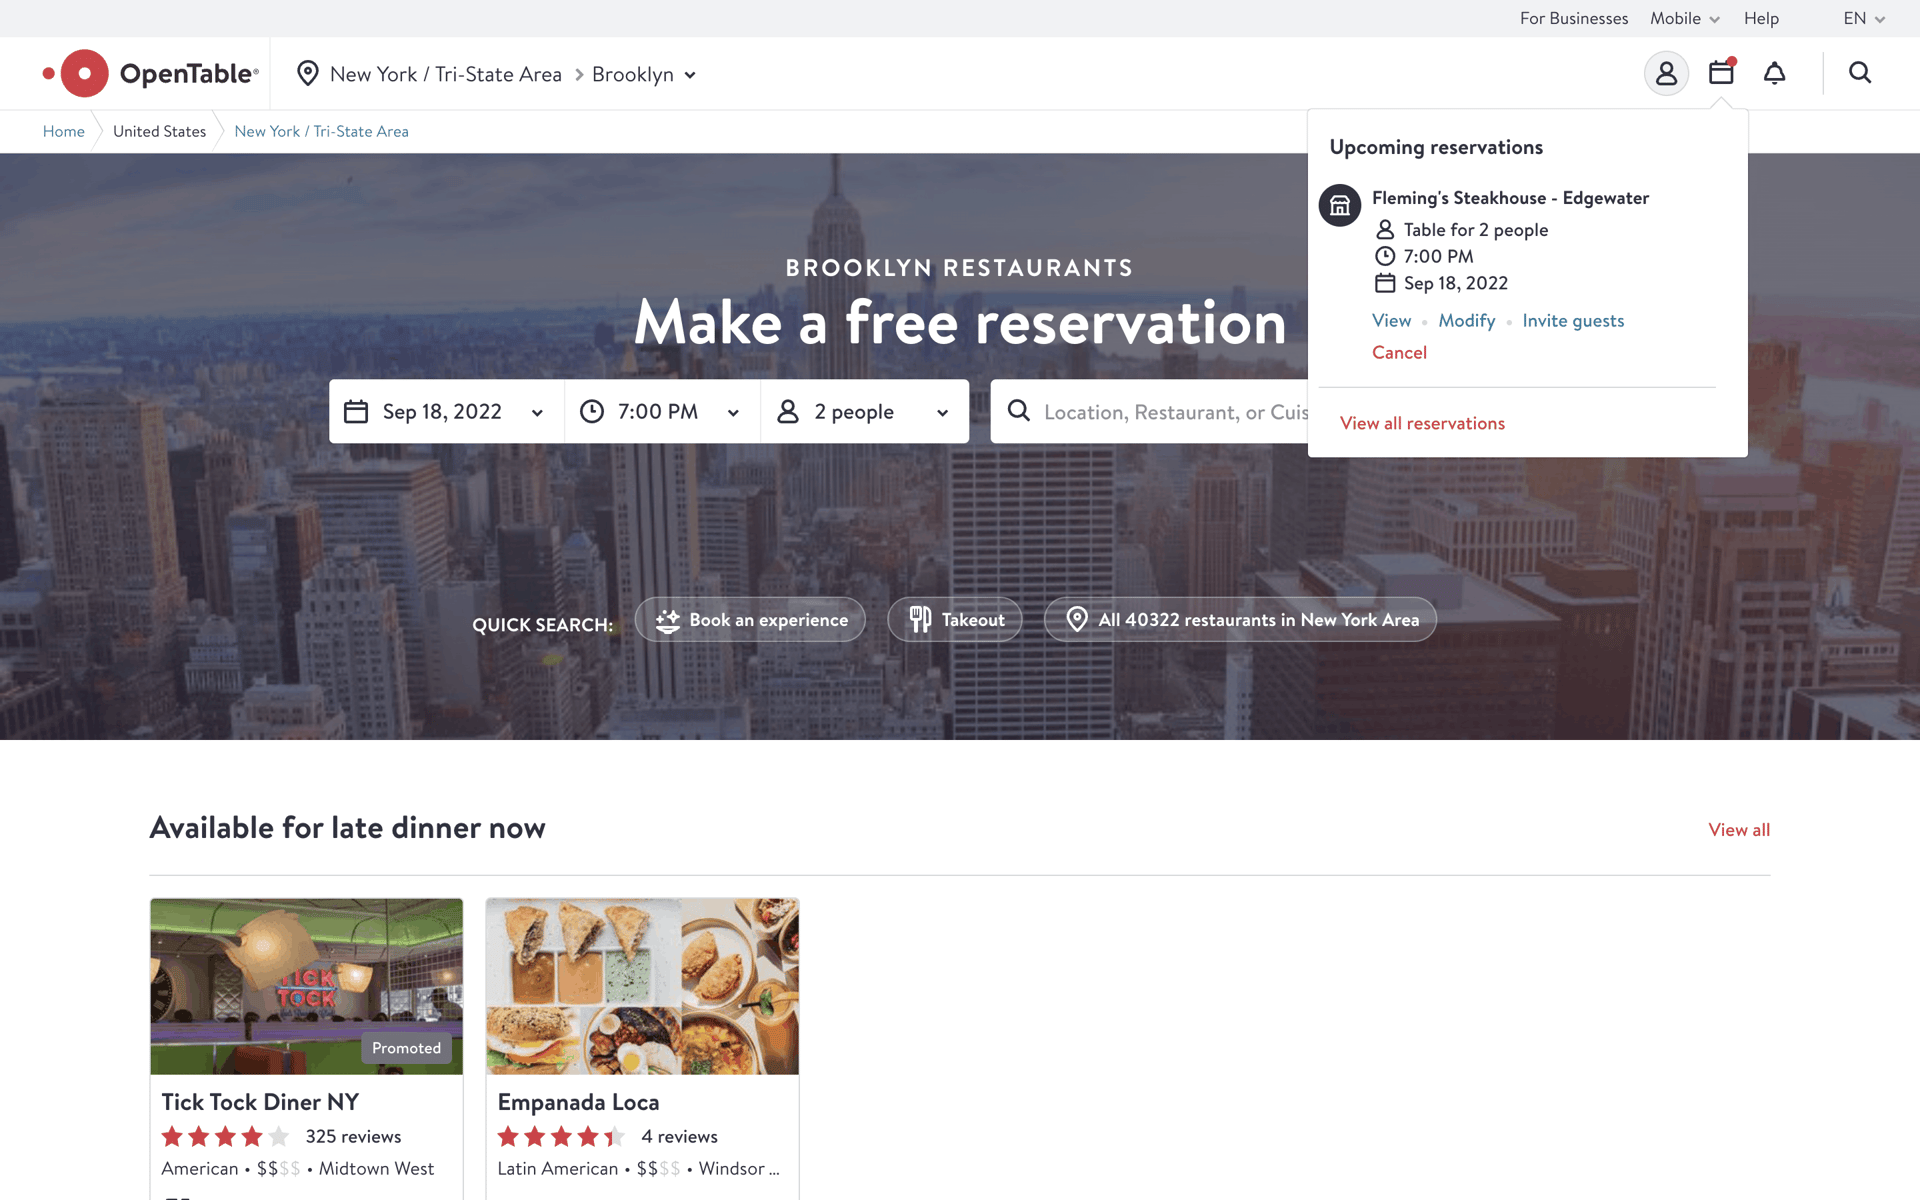Image resolution: width=1920 pixels, height=1200 pixels.
Task: Click Tick Tock Diner star rating
Action: (x=225, y=1137)
